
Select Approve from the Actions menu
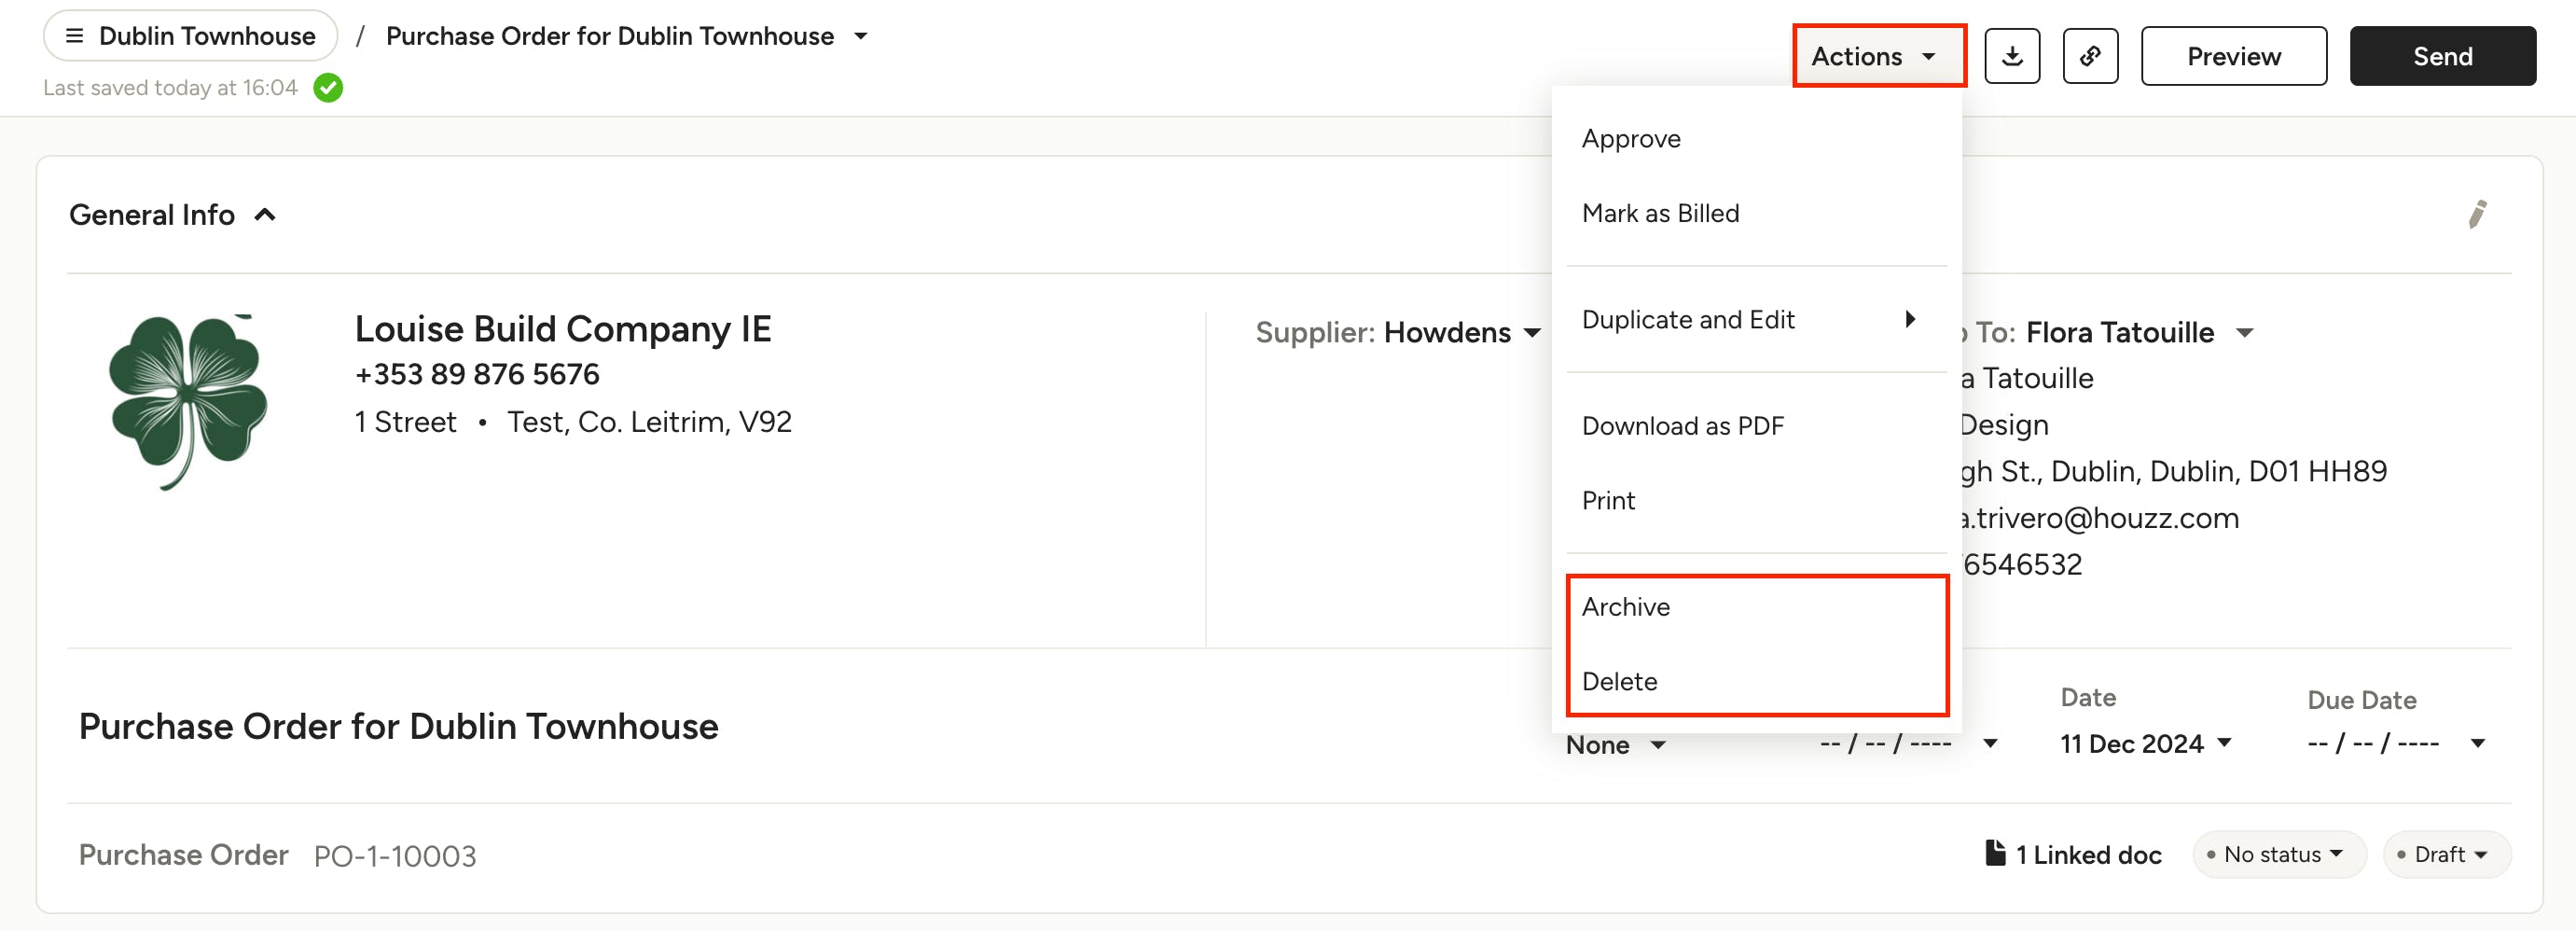[1756, 139]
